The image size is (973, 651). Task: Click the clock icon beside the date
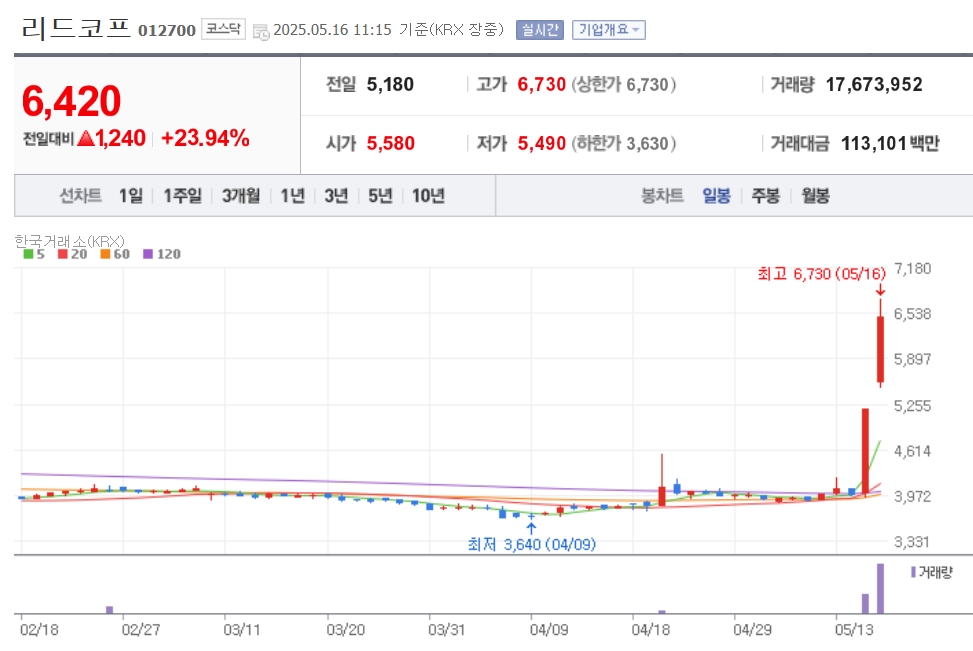click(261, 32)
